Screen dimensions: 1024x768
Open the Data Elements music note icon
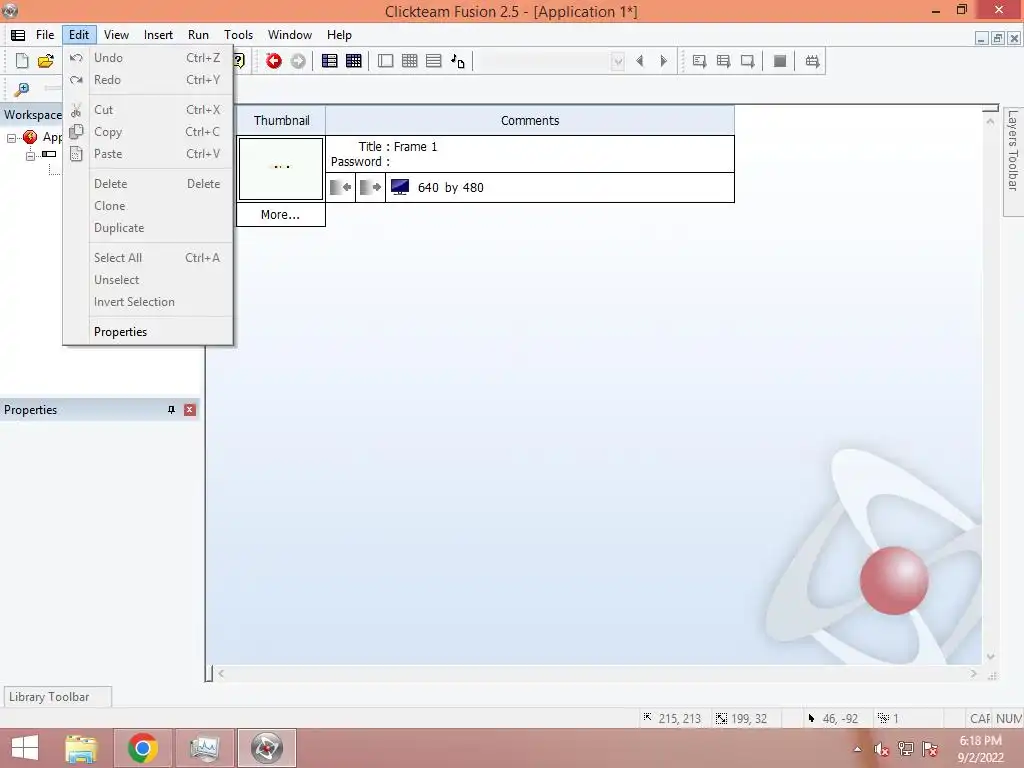(458, 61)
